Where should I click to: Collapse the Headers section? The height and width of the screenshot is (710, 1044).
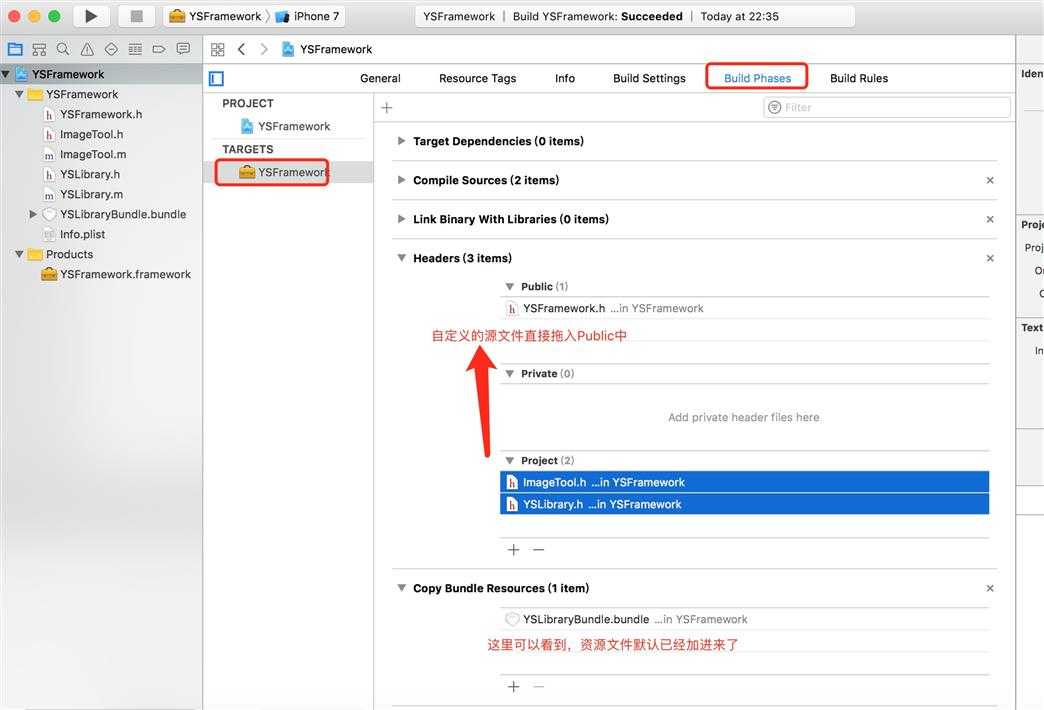click(401, 258)
